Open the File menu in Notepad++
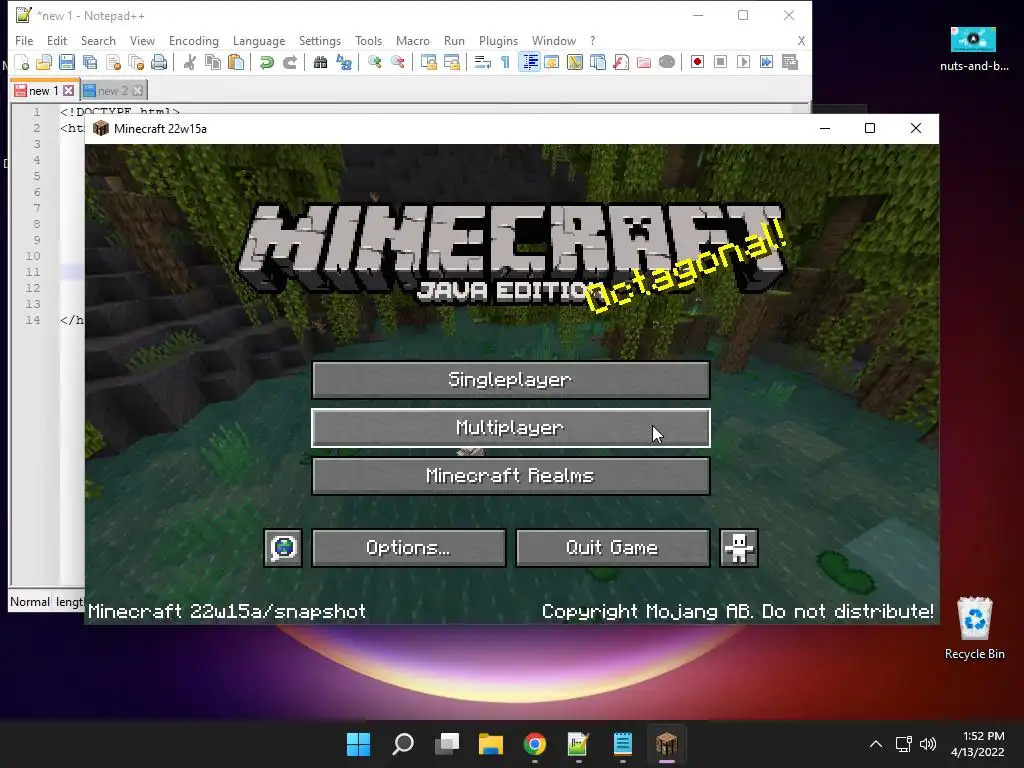Image resolution: width=1024 pixels, height=768 pixels. [24, 40]
